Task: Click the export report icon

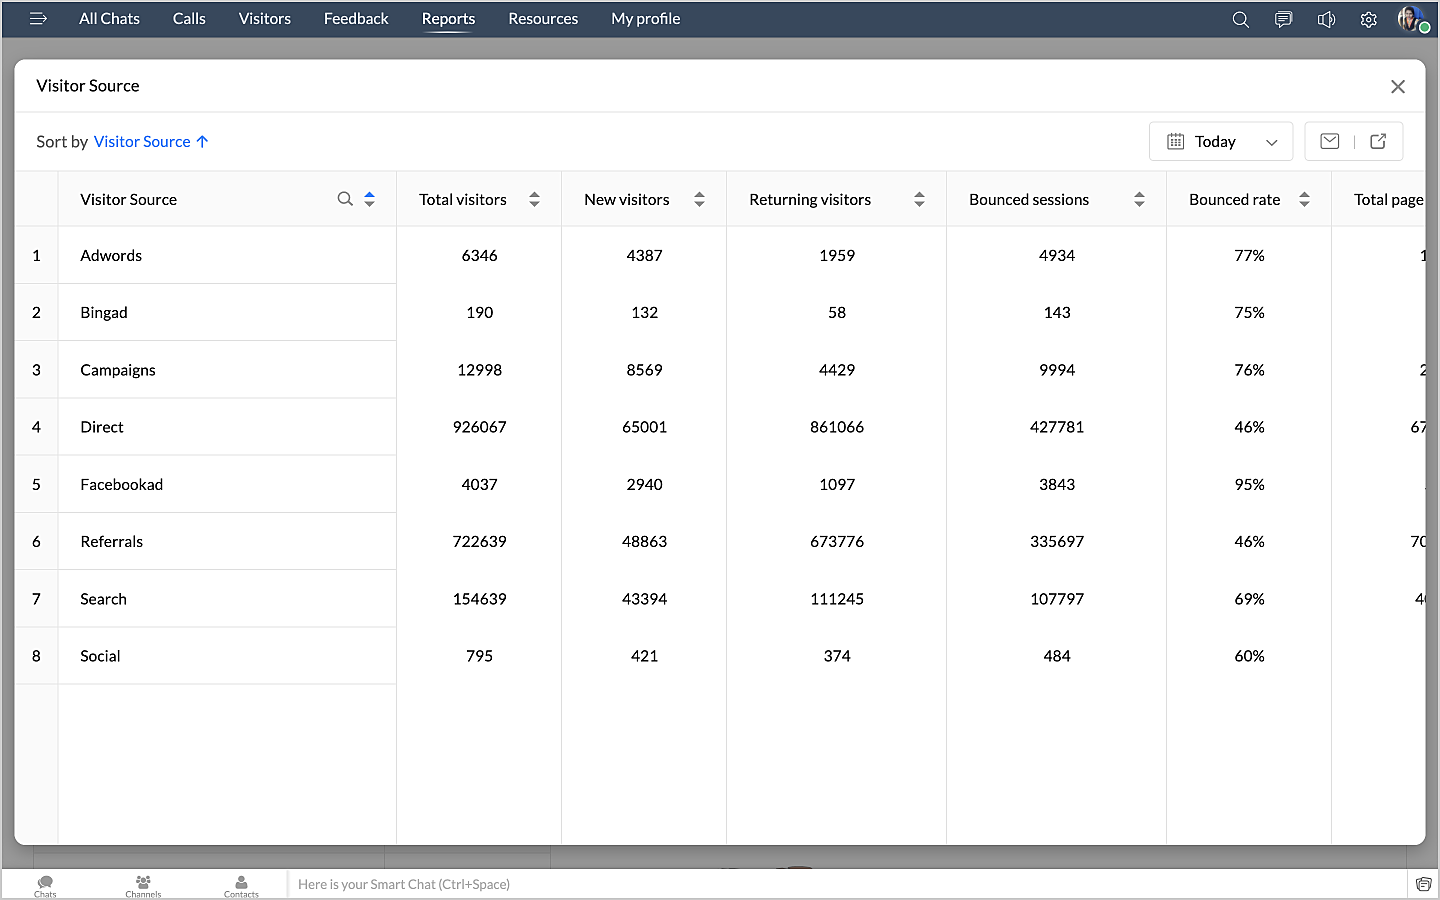Action: pyautogui.click(x=1378, y=141)
